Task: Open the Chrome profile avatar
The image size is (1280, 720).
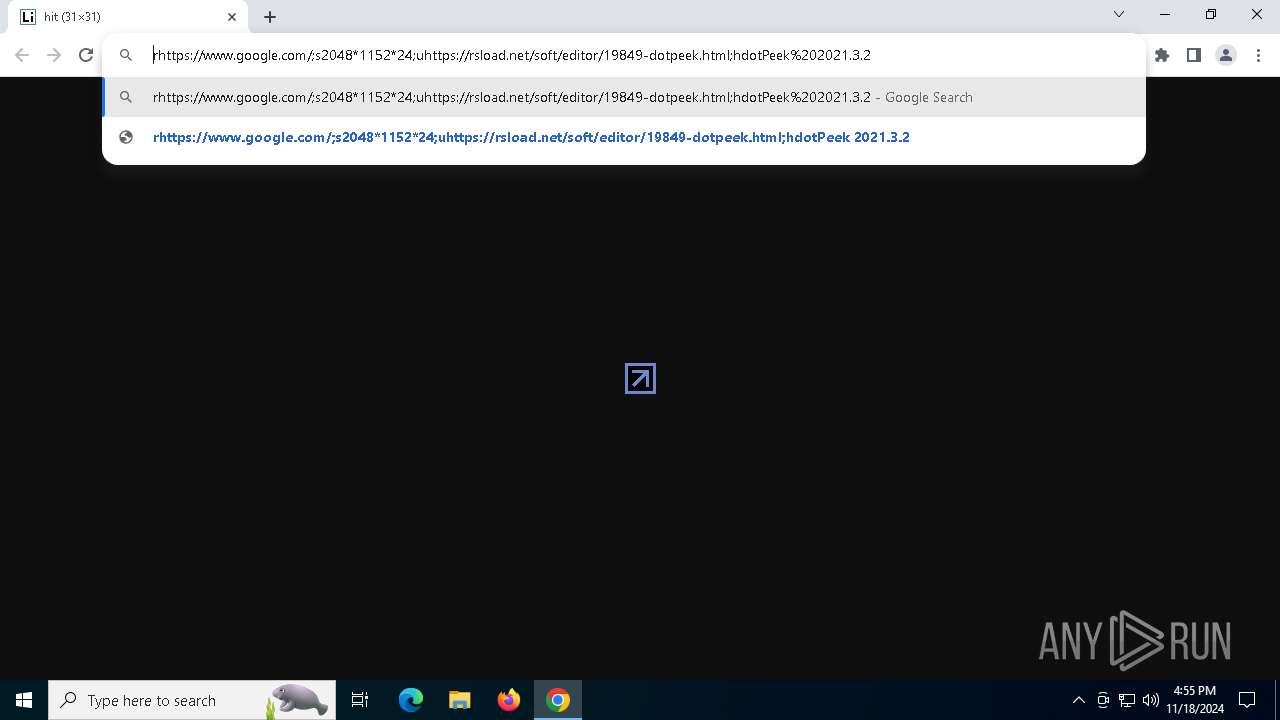Action: tap(1226, 55)
